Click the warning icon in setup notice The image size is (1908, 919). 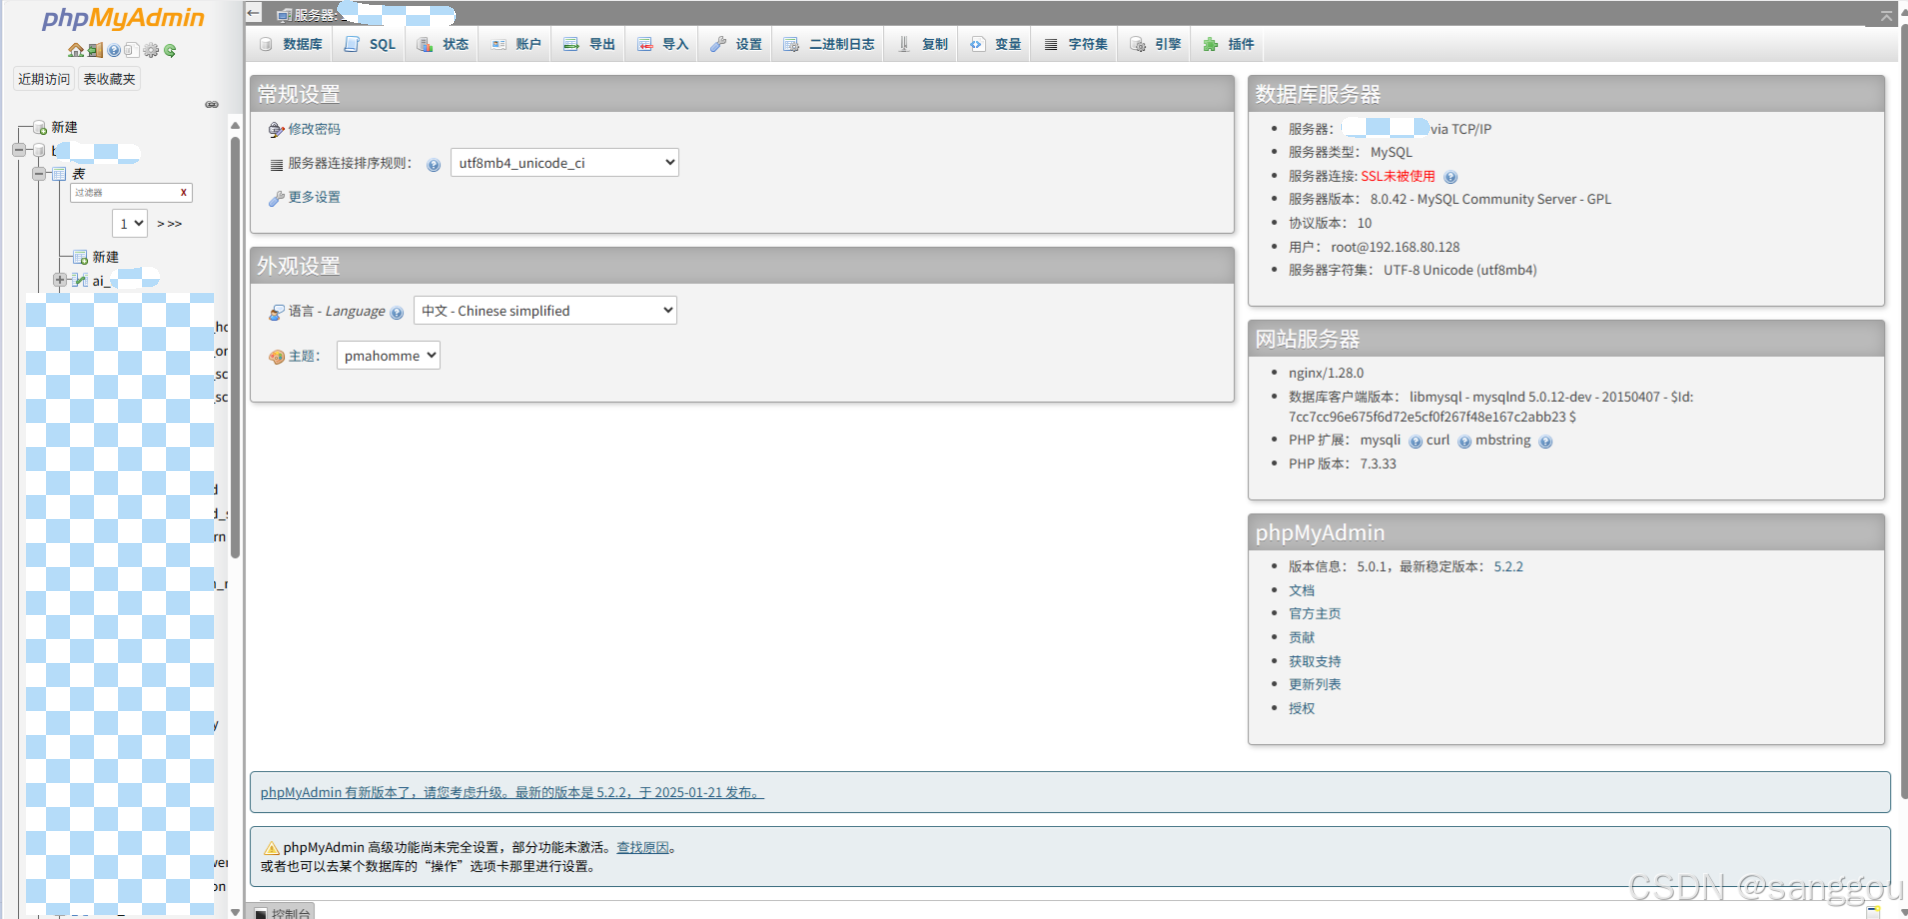tap(271, 848)
